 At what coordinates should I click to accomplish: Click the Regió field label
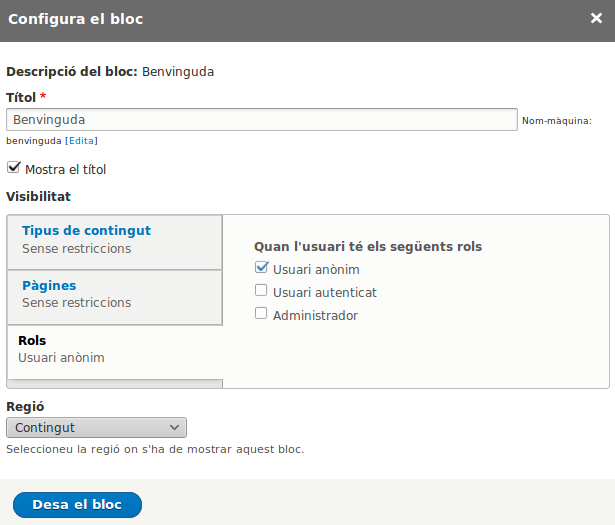click(x=25, y=407)
